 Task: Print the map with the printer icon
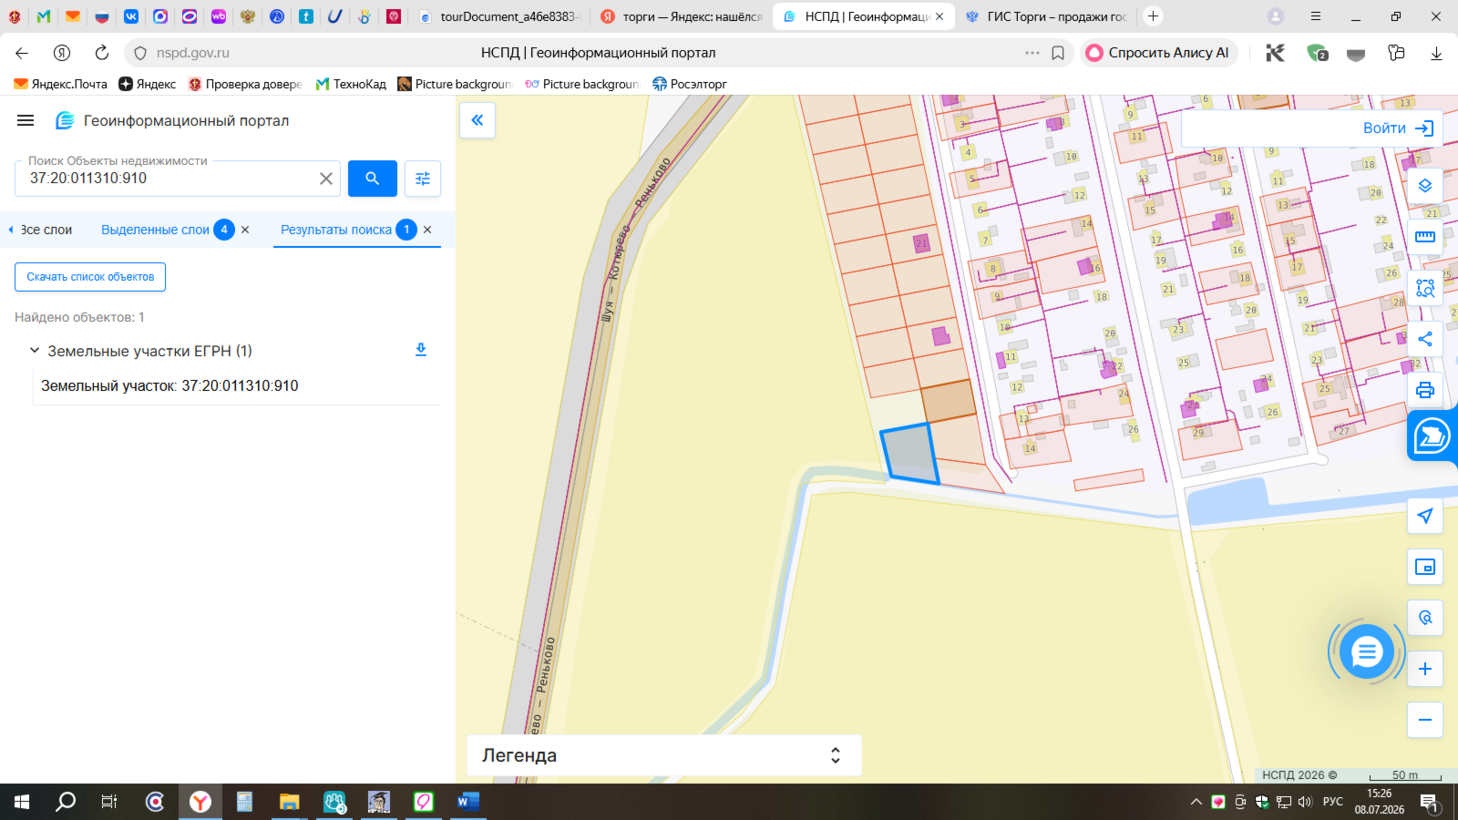tap(1425, 390)
